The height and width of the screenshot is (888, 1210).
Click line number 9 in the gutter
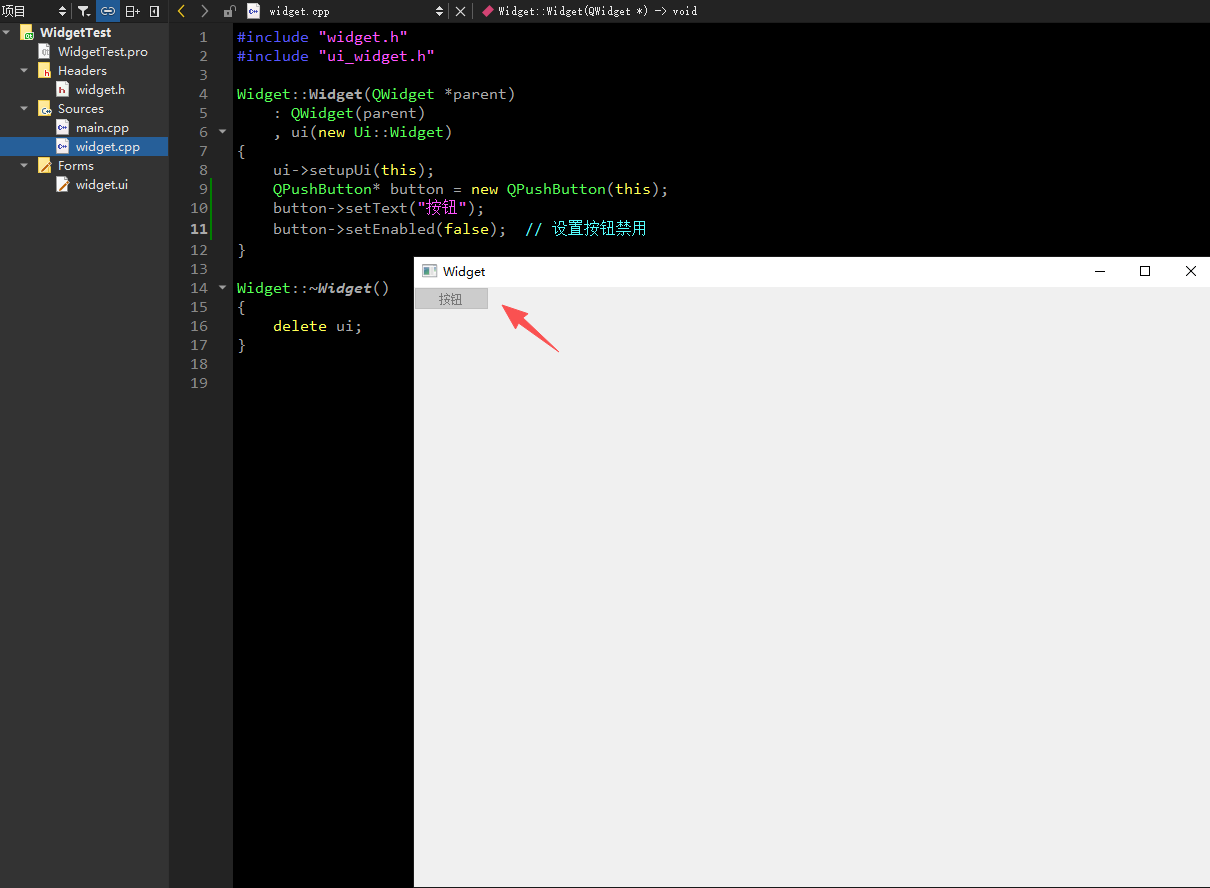point(203,190)
